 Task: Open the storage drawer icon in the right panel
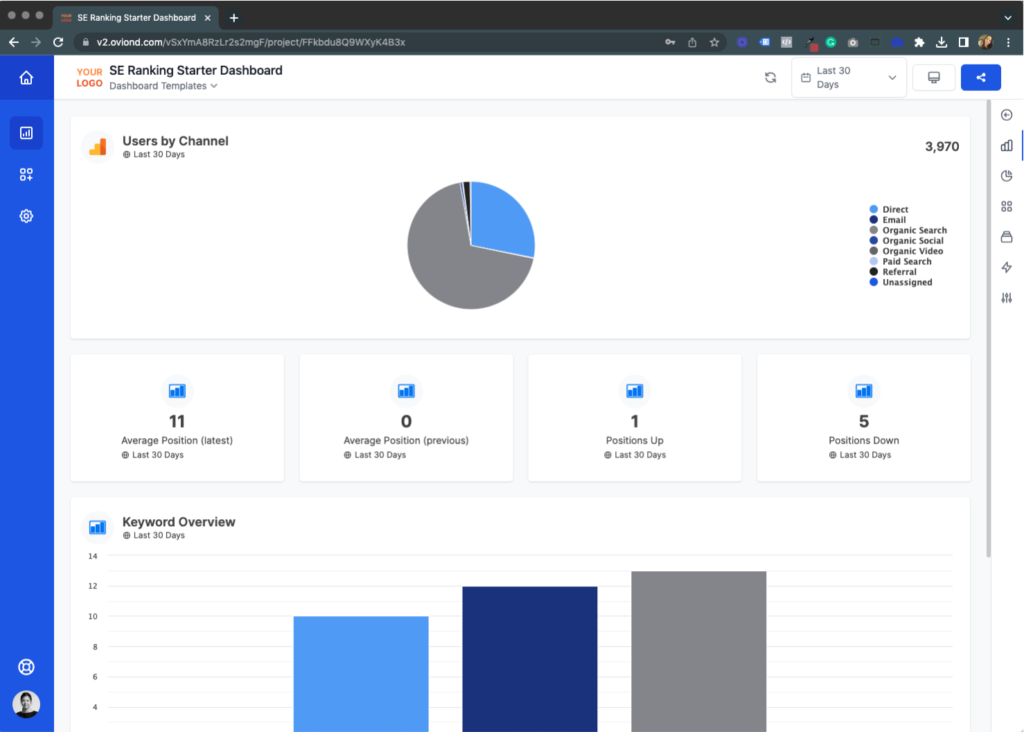pyautogui.click(x=1006, y=236)
